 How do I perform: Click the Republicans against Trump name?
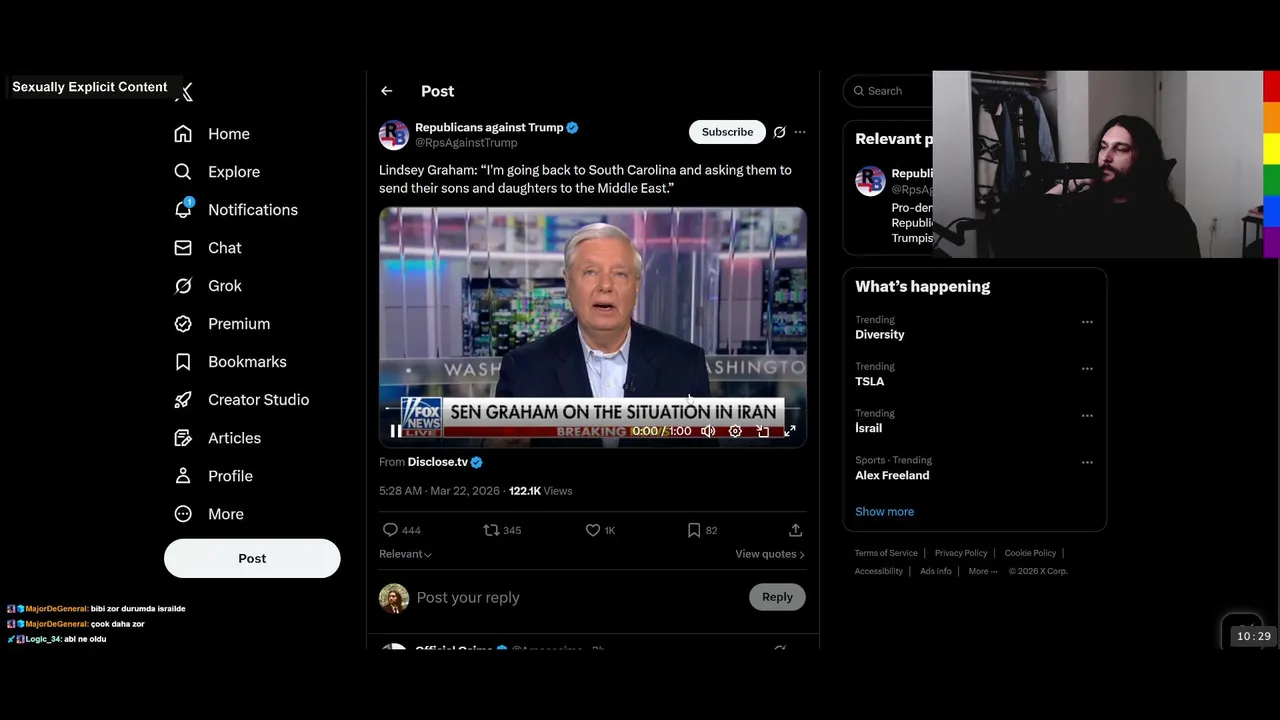click(x=489, y=127)
